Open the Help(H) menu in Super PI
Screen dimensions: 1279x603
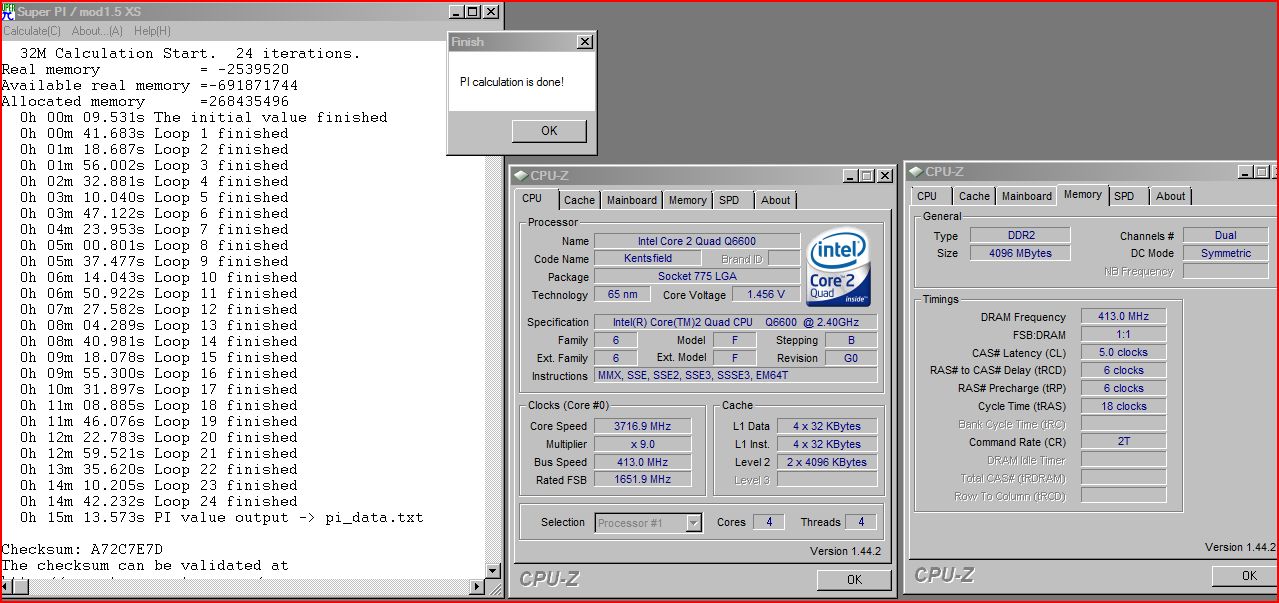(153, 31)
